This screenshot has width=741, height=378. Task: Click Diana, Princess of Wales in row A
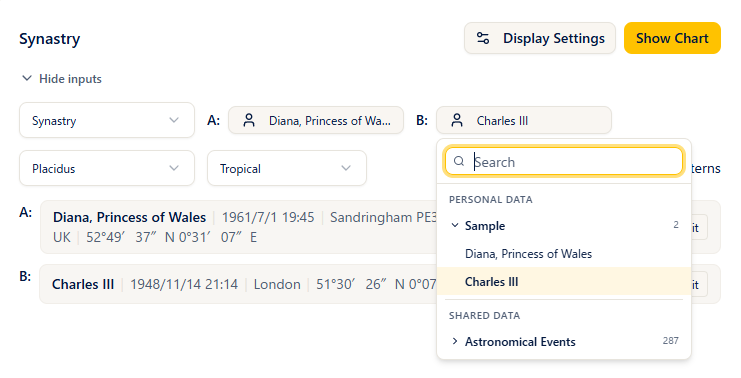pos(129,217)
